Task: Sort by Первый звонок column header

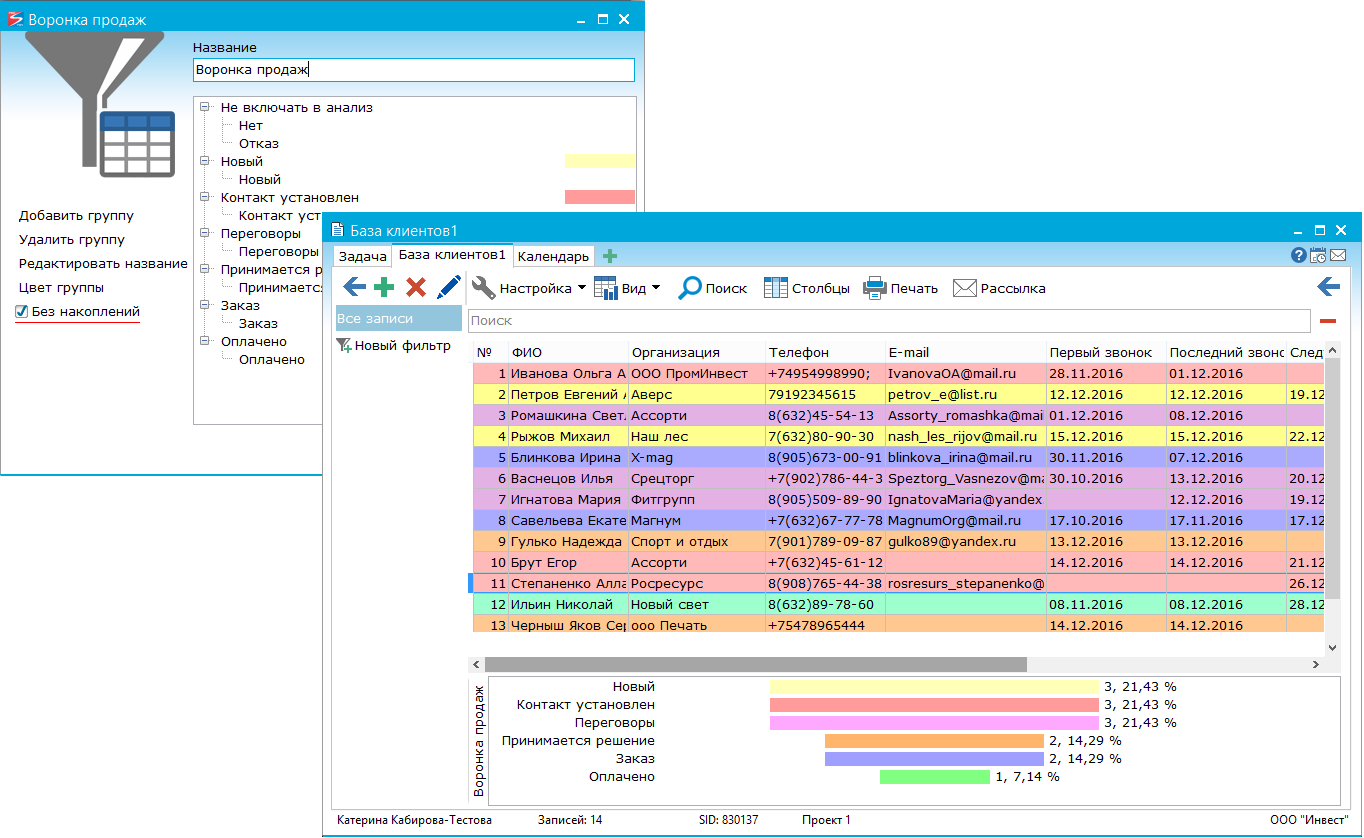Action: tap(1105, 352)
